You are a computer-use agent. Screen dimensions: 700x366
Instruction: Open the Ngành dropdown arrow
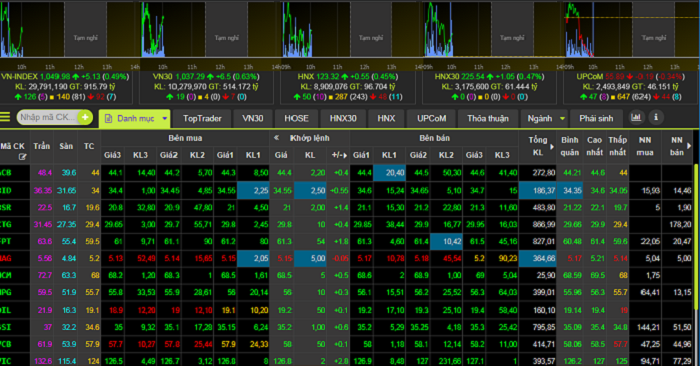562,119
